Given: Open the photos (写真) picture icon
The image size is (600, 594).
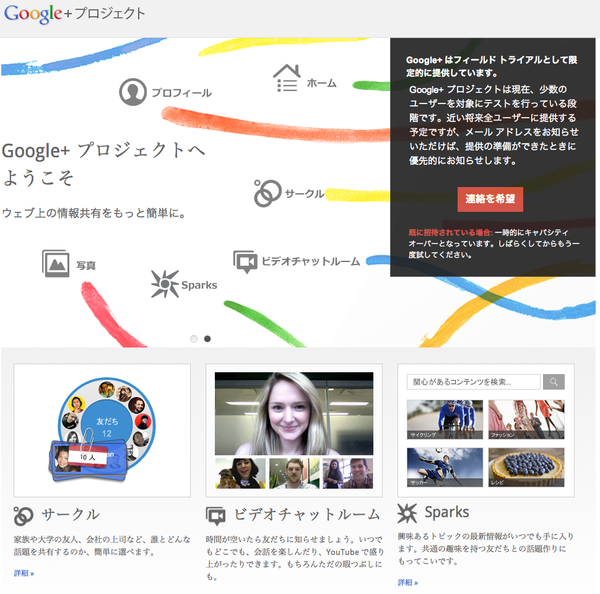Looking at the screenshot, I should (x=56, y=263).
